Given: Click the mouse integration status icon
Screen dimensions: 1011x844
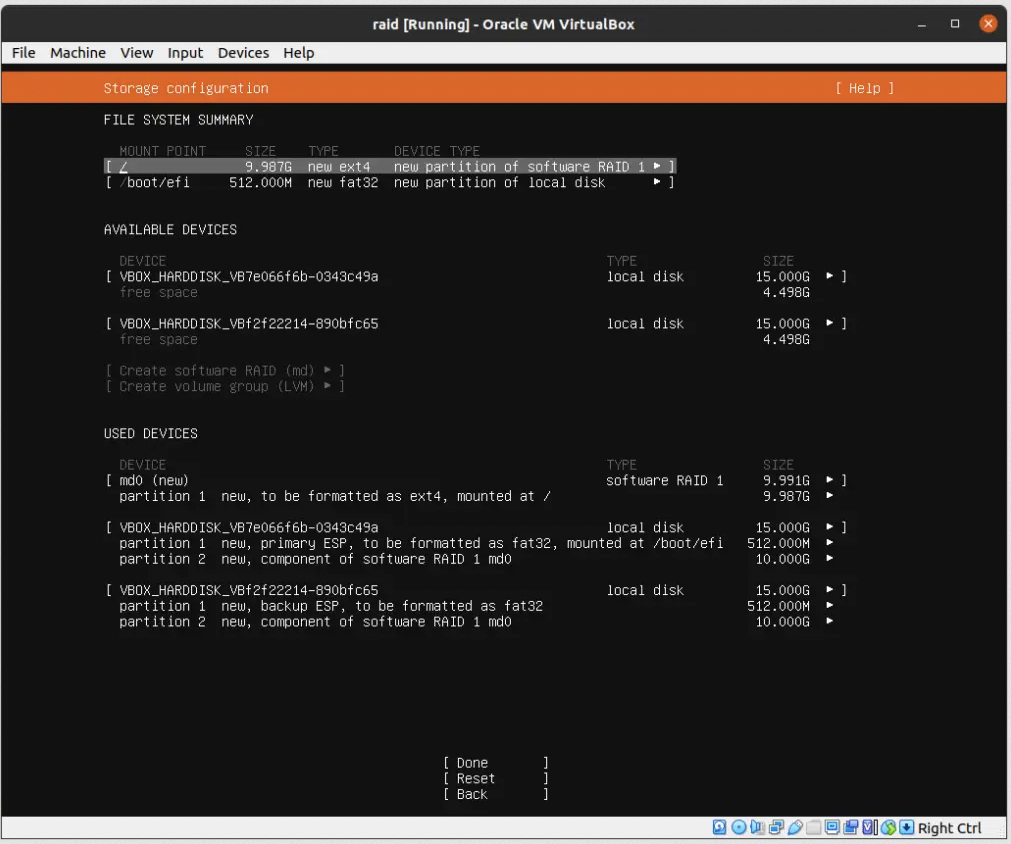Looking at the screenshot, I should click(x=888, y=827).
